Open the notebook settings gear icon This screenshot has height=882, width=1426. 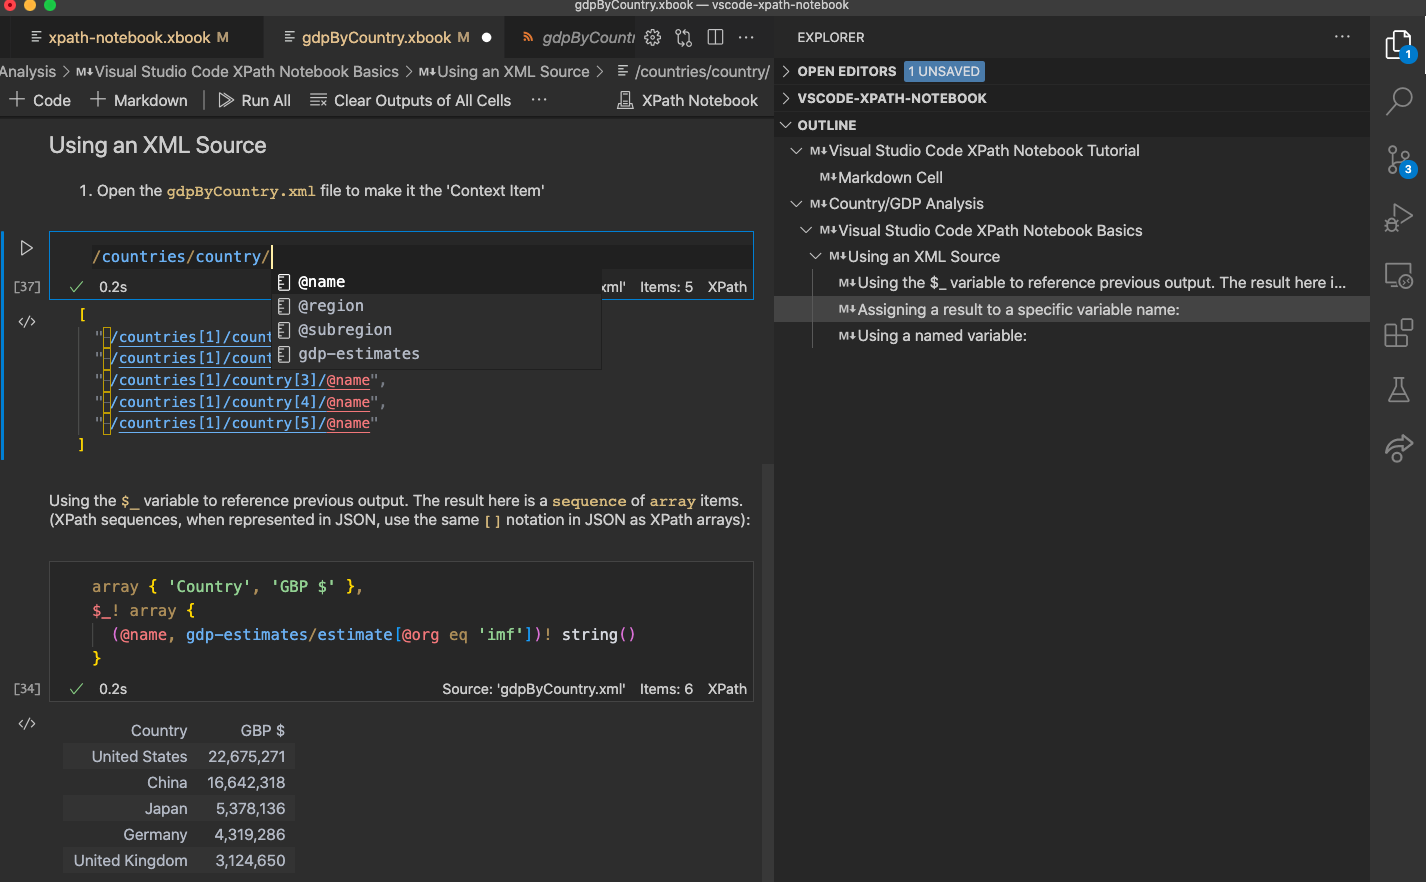coord(652,37)
